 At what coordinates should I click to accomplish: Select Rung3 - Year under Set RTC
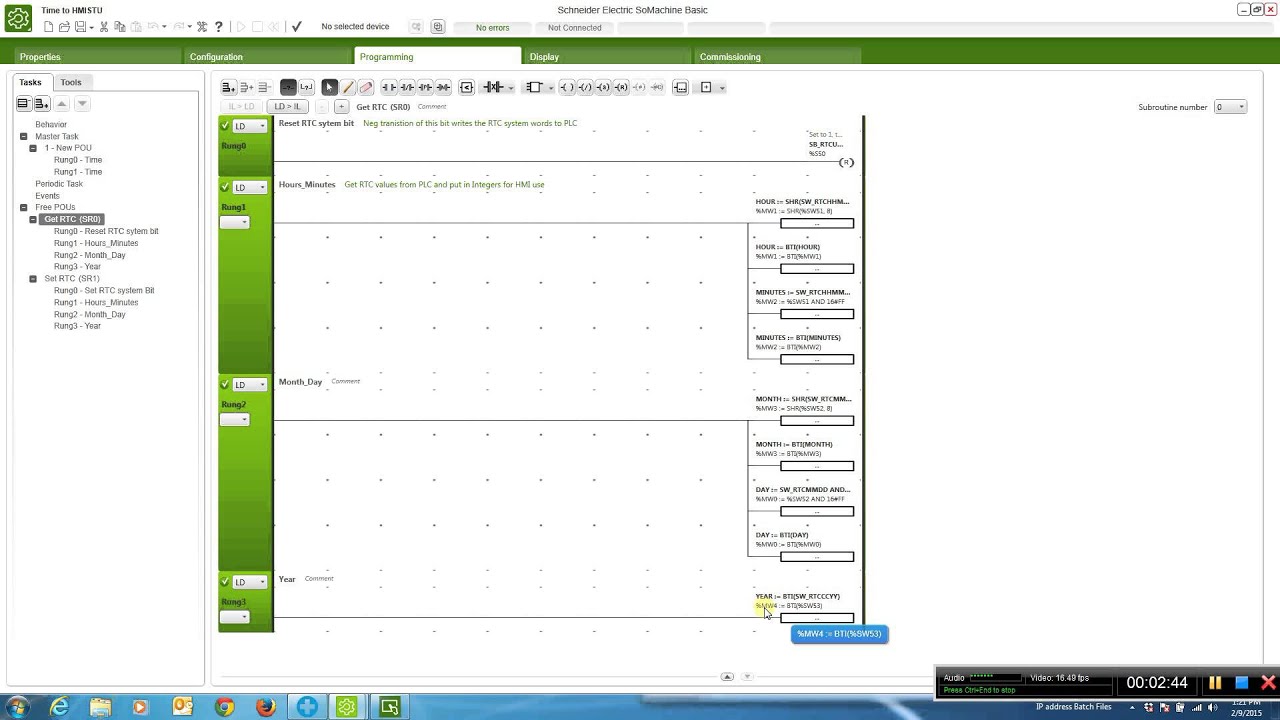point(77,326)
